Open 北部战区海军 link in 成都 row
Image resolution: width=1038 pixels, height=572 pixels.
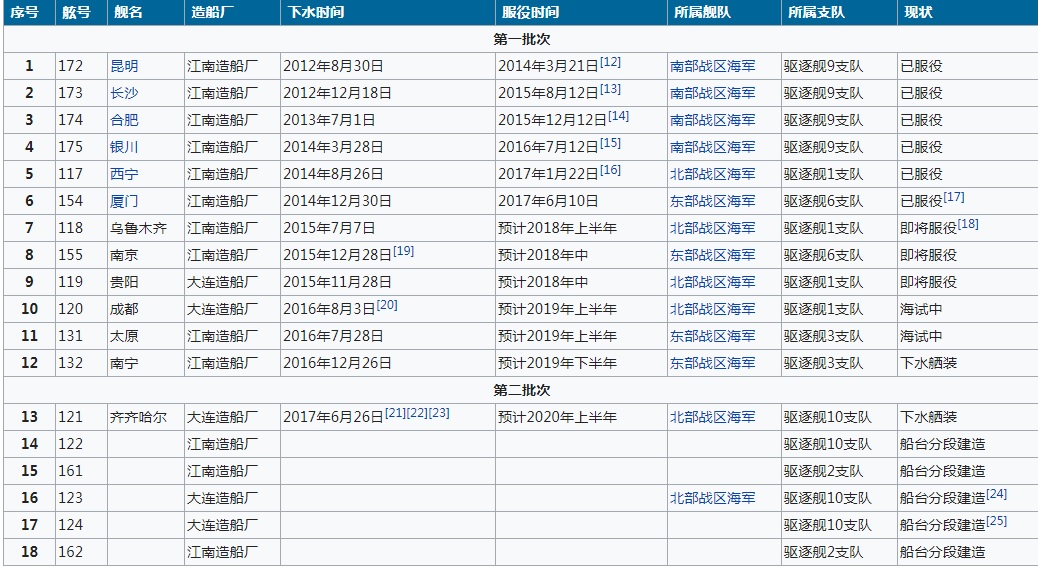pyautogui.click(x=712, y=309)
